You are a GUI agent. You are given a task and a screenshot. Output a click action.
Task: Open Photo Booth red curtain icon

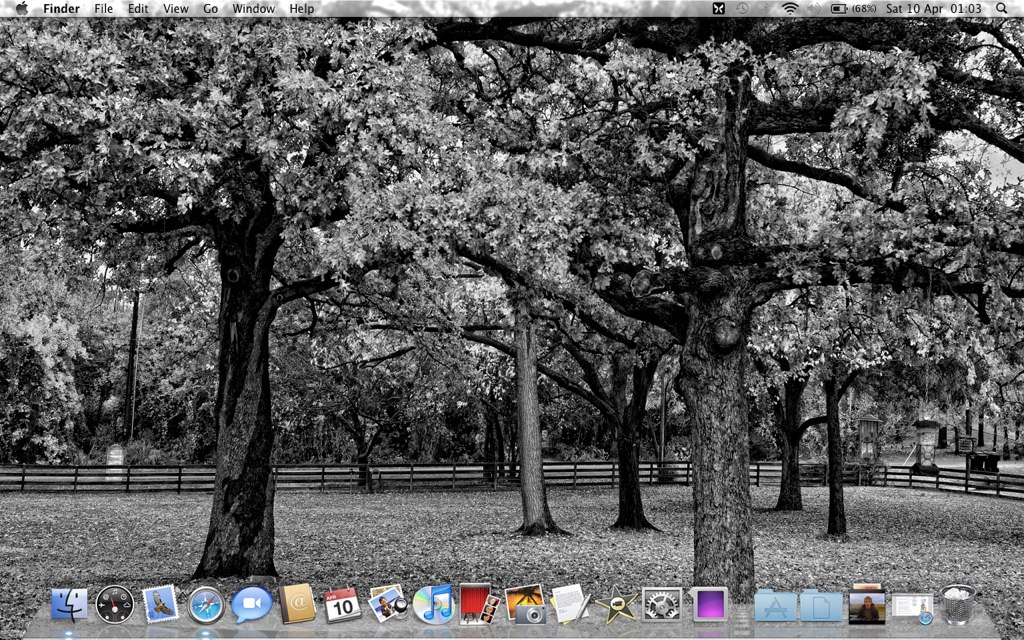[x=478, y=604]
